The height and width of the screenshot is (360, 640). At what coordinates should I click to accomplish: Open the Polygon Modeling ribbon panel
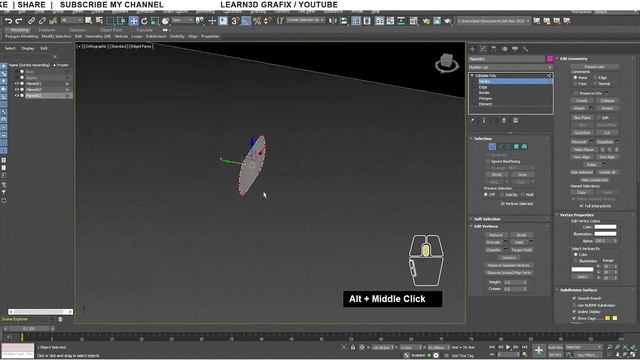(22, 36)
